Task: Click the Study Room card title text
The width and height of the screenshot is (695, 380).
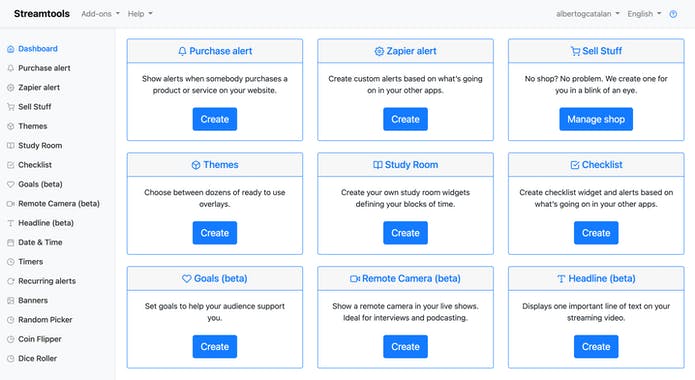Action: [411, 165]
